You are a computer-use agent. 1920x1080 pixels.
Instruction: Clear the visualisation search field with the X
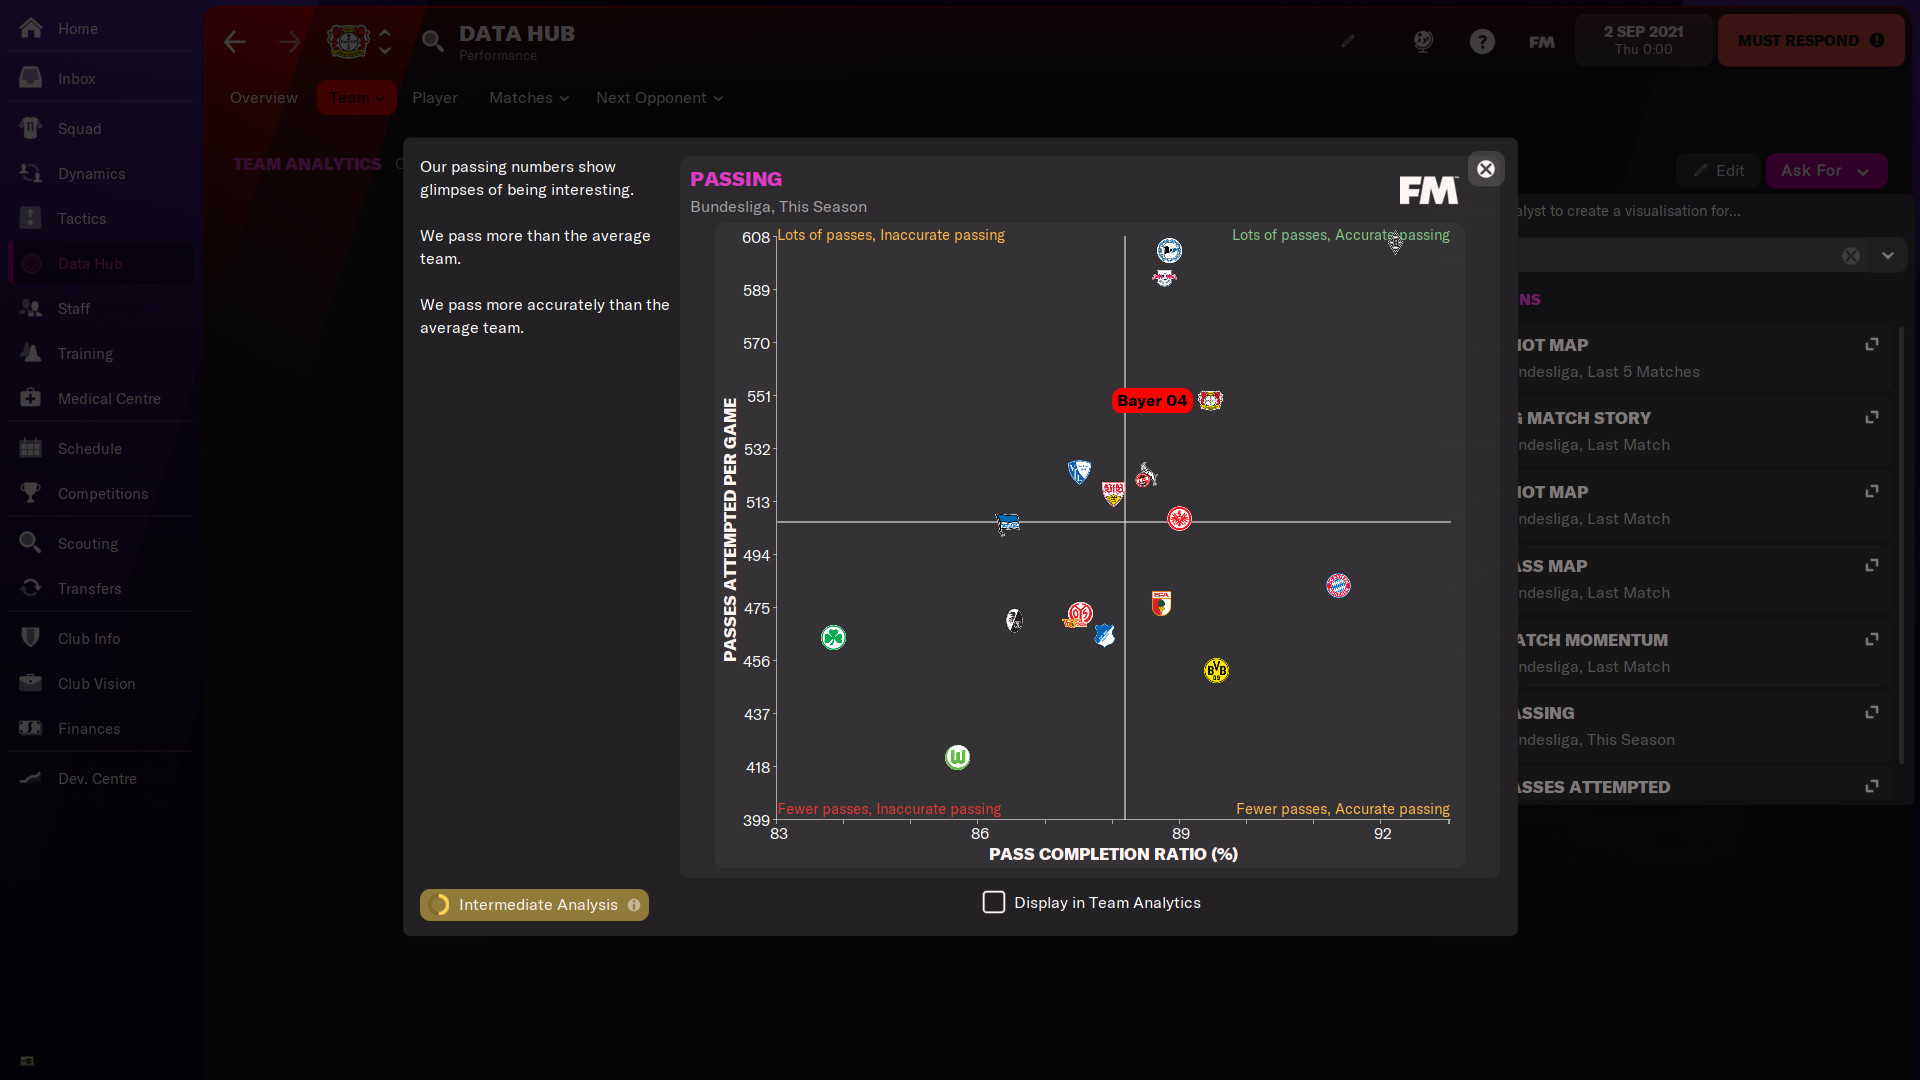point(1851,255)
